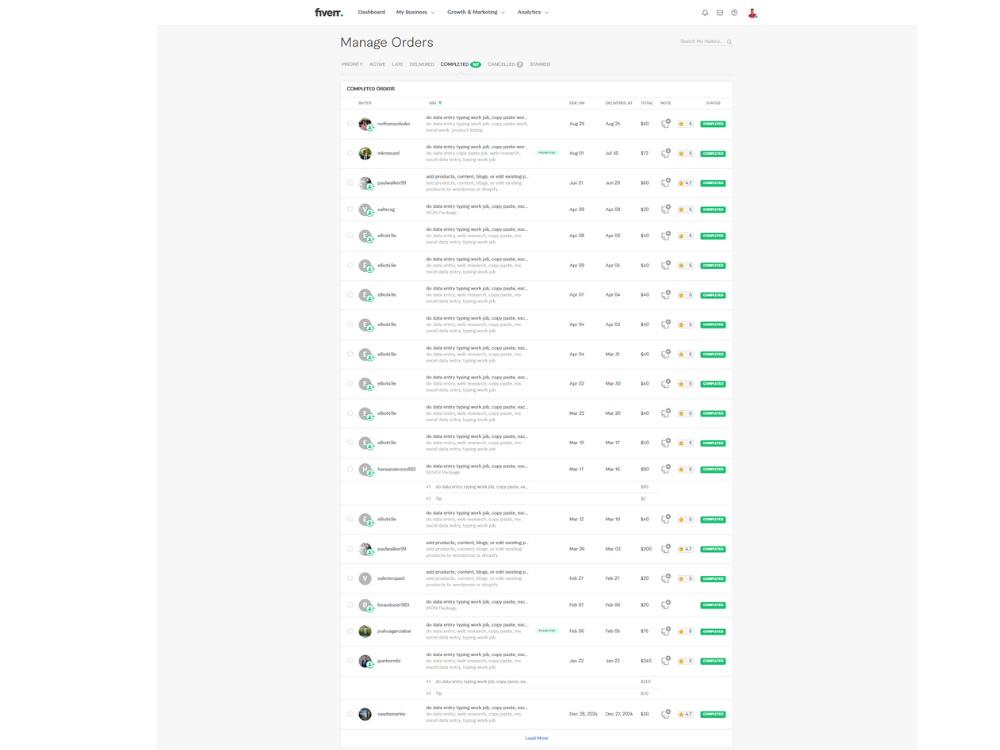Star beaudozier983's order
This screenshot has height=750, width=1000.
[x=349, y=605]
